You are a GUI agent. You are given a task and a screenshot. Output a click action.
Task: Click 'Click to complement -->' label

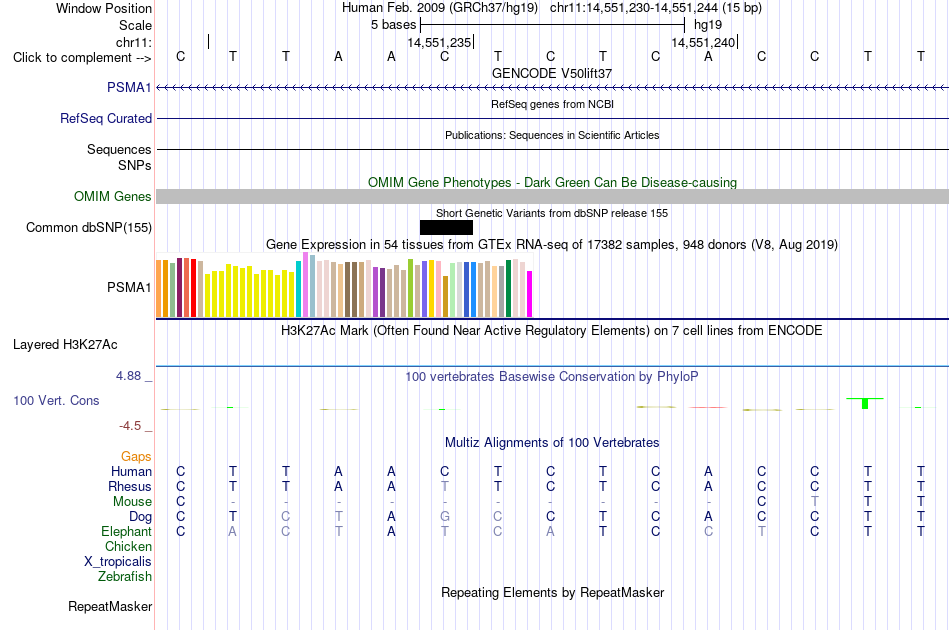82,58
